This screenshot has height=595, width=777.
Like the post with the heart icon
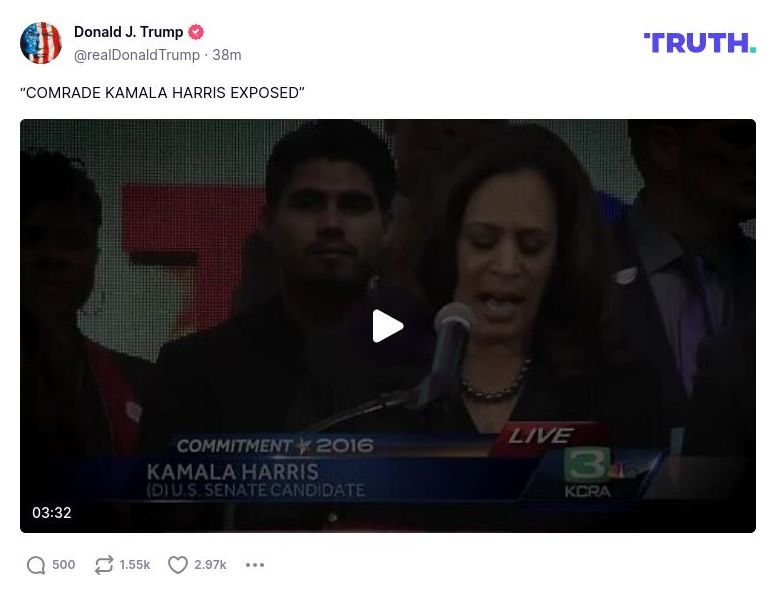click(x=177, y=565)
